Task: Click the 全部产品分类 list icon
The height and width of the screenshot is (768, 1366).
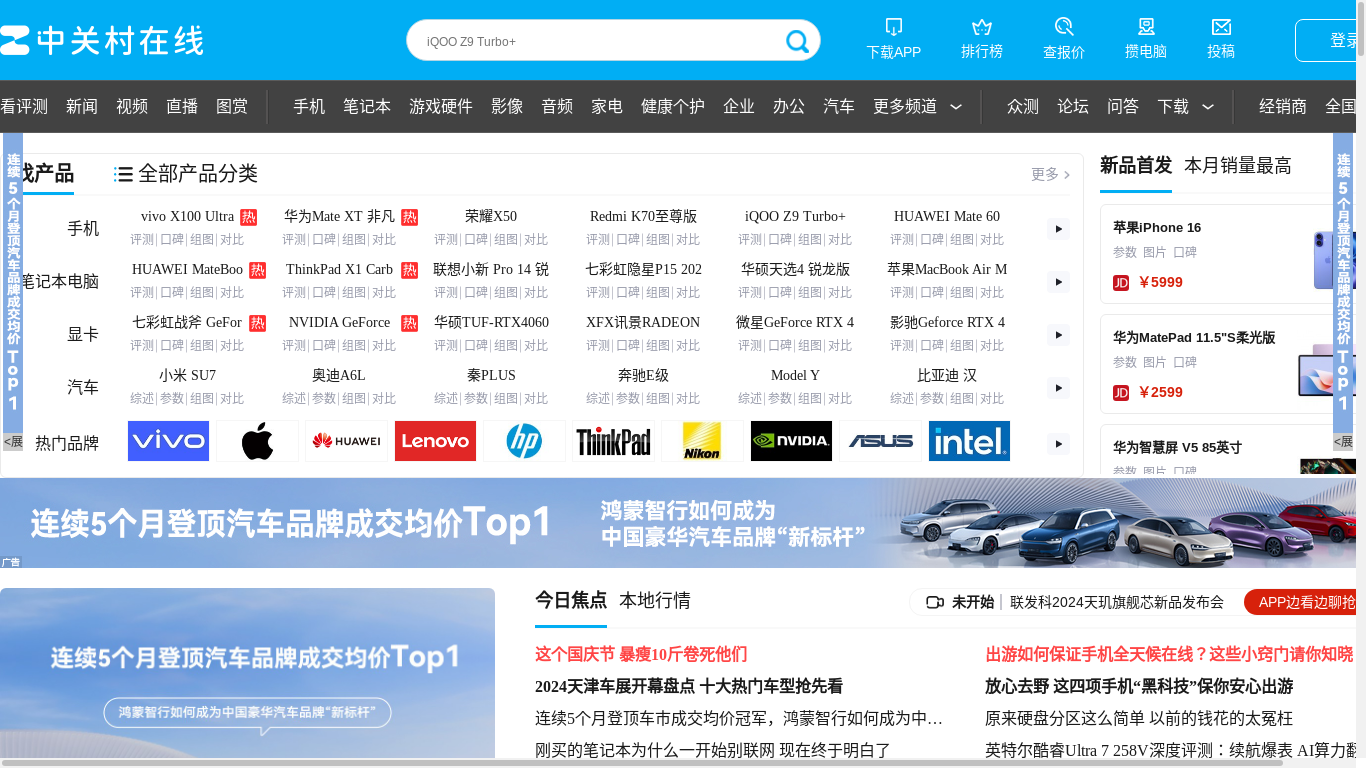Action: (x=124, y=174)
